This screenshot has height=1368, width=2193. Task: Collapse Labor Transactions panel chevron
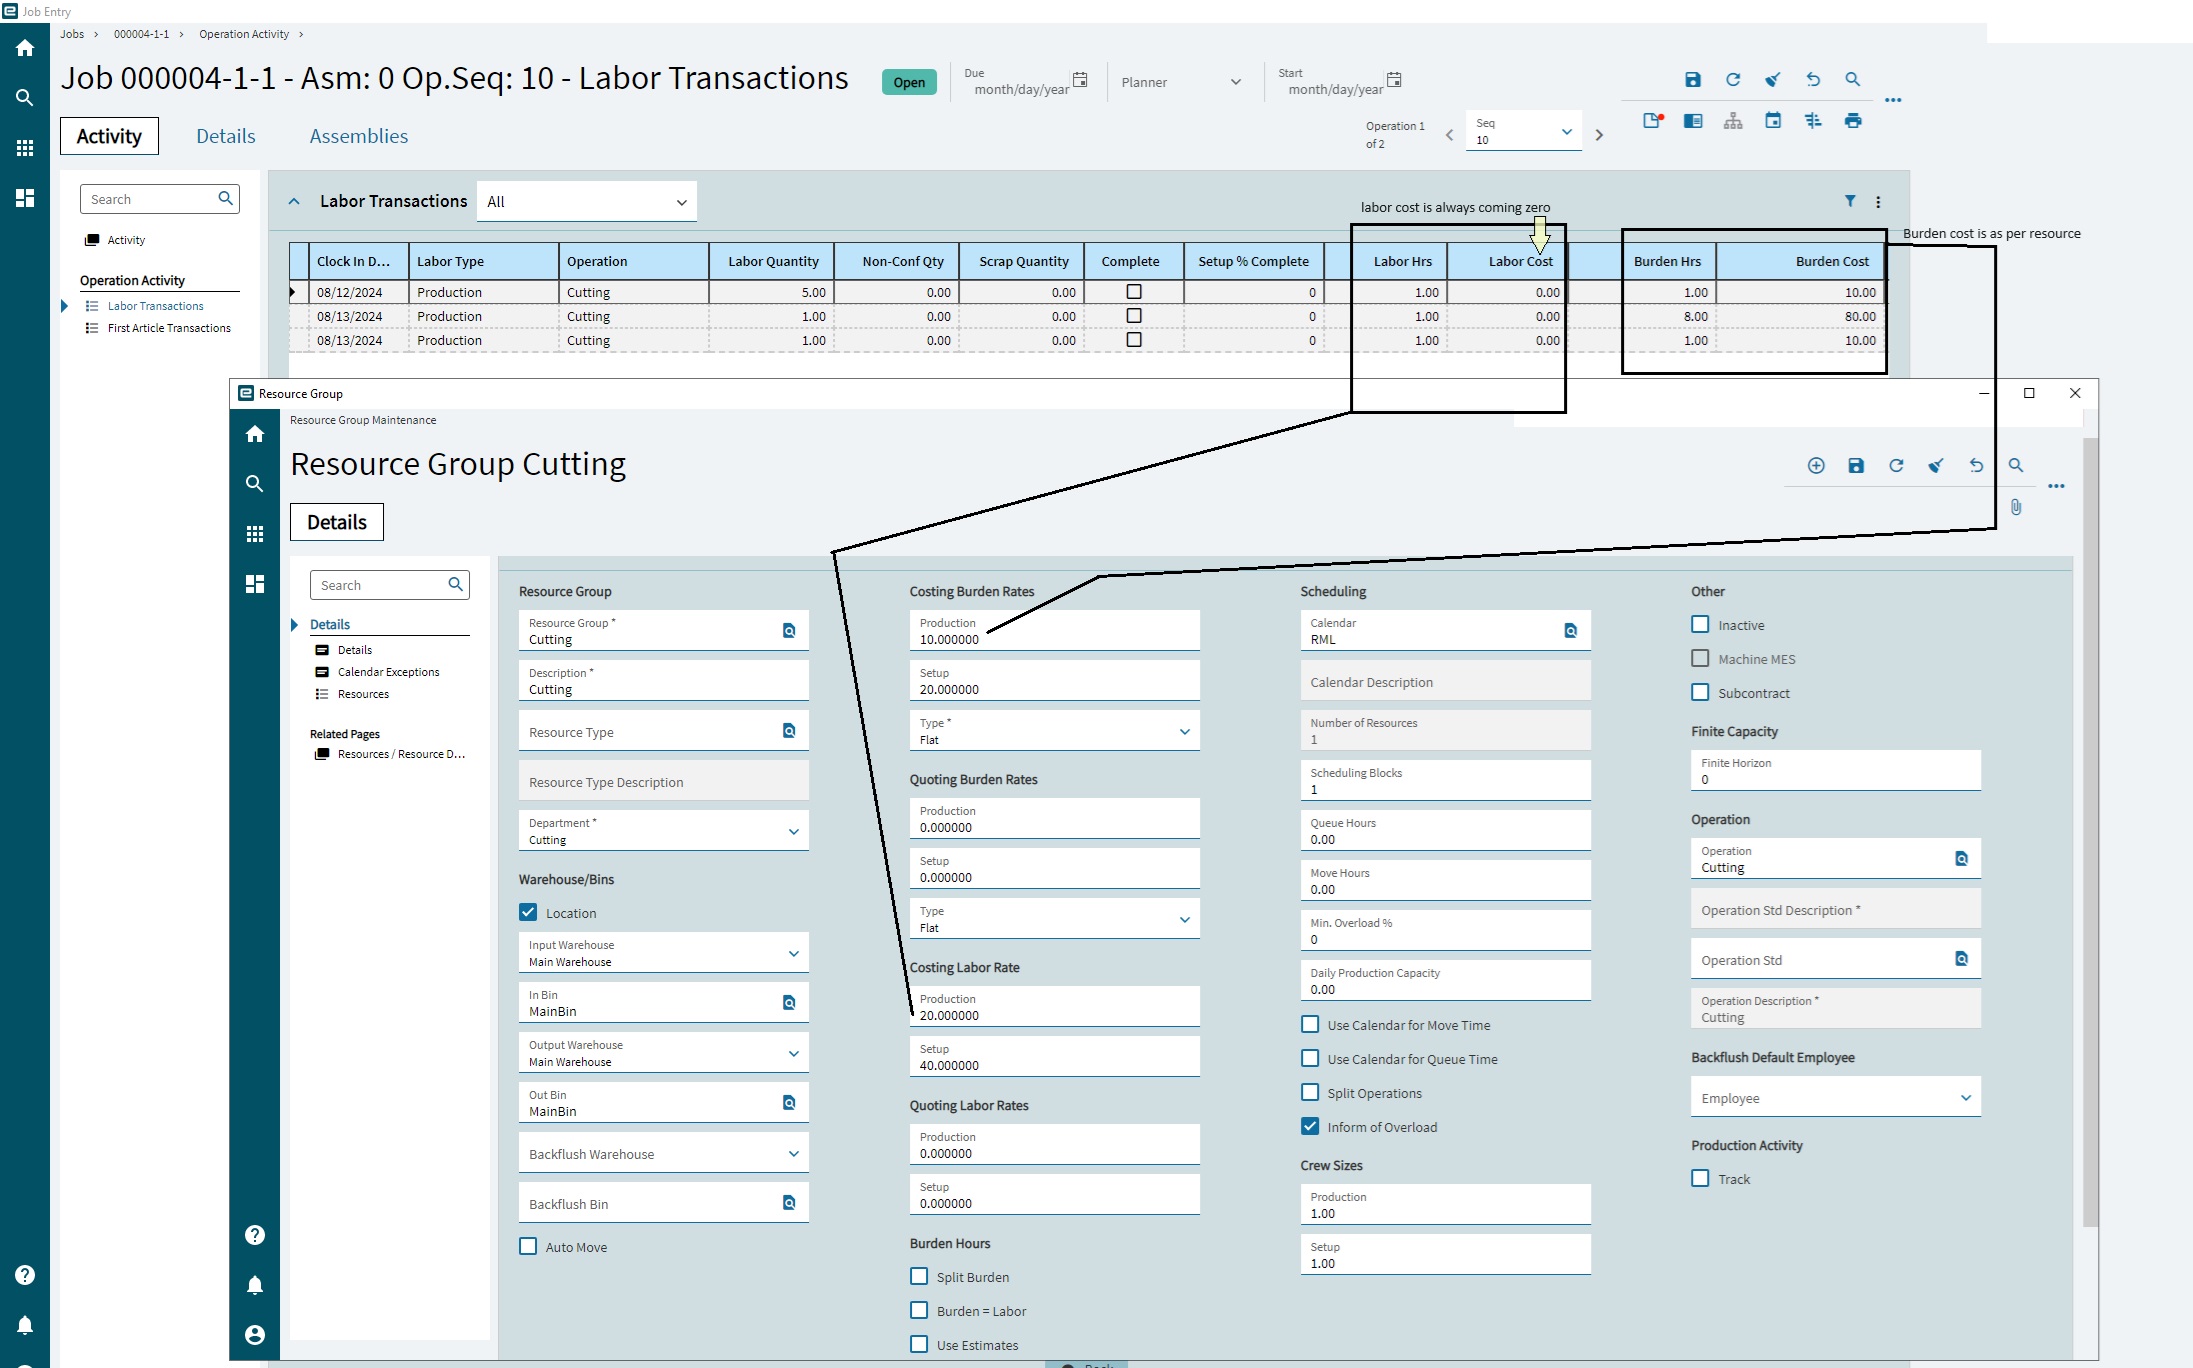pyautogui.click(x=294, y=201)
